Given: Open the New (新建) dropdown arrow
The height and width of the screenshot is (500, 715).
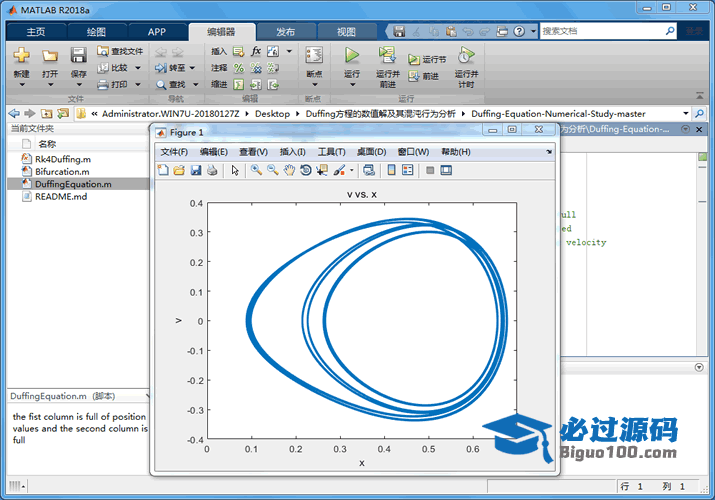Looking at the screenshot, I should click(x=21, y=84).
